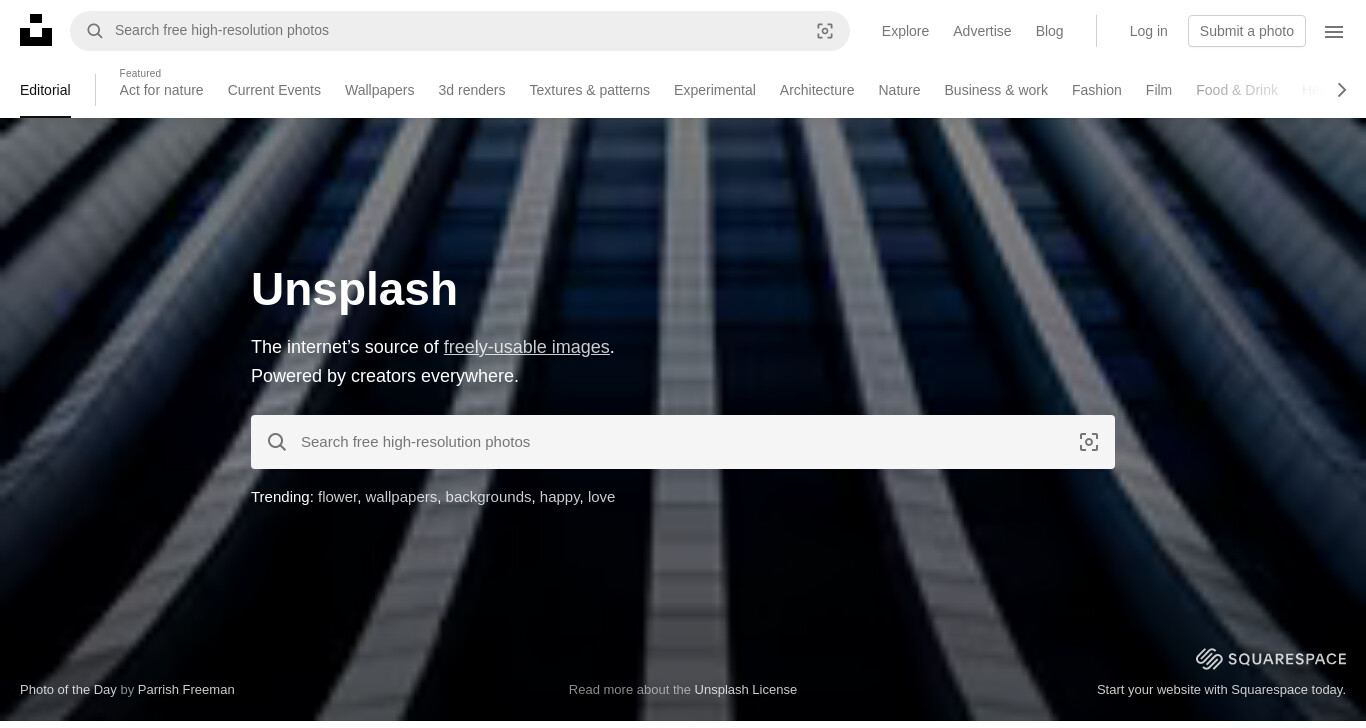Open the Unsplash License link
Image resolution: width=1366 pixels, height=728 pixels.
[746, 689]
